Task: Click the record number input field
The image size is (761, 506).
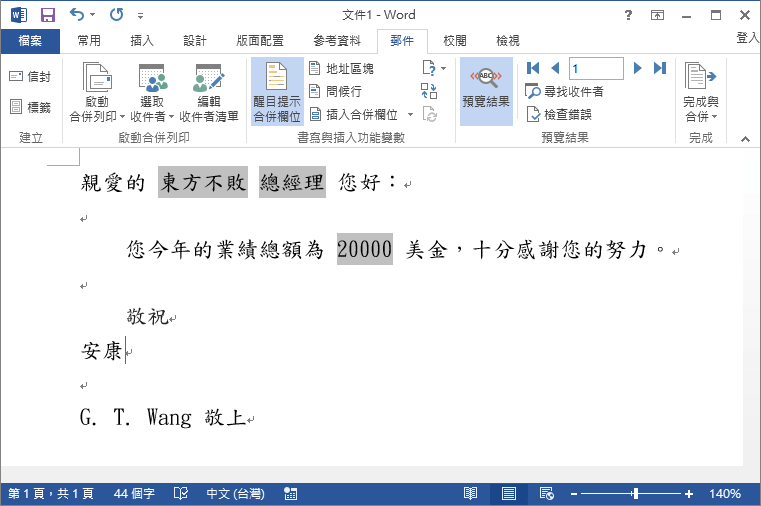Action: [x=596, y=68]
